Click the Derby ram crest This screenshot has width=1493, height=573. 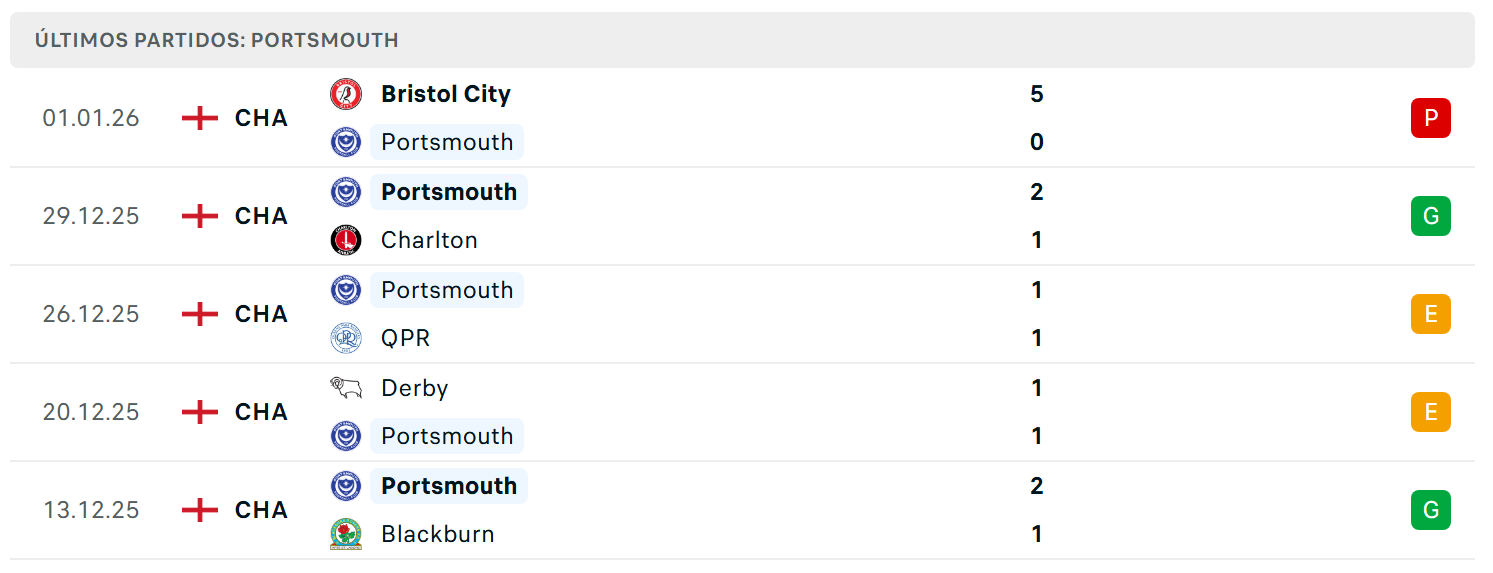click(346, 388)
